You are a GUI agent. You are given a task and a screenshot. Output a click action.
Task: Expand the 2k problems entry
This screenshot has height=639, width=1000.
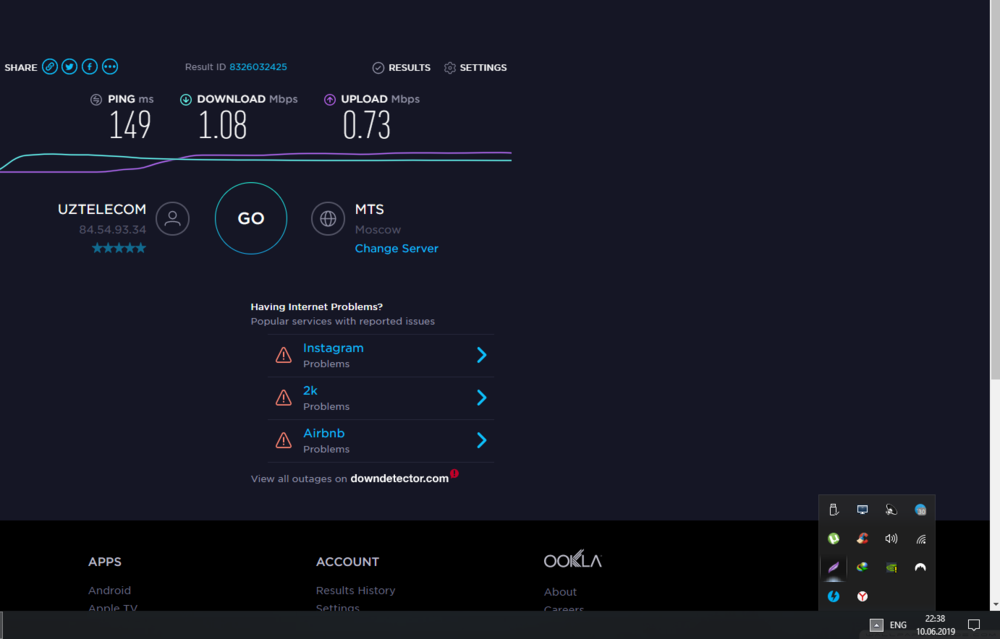[481, 397]
